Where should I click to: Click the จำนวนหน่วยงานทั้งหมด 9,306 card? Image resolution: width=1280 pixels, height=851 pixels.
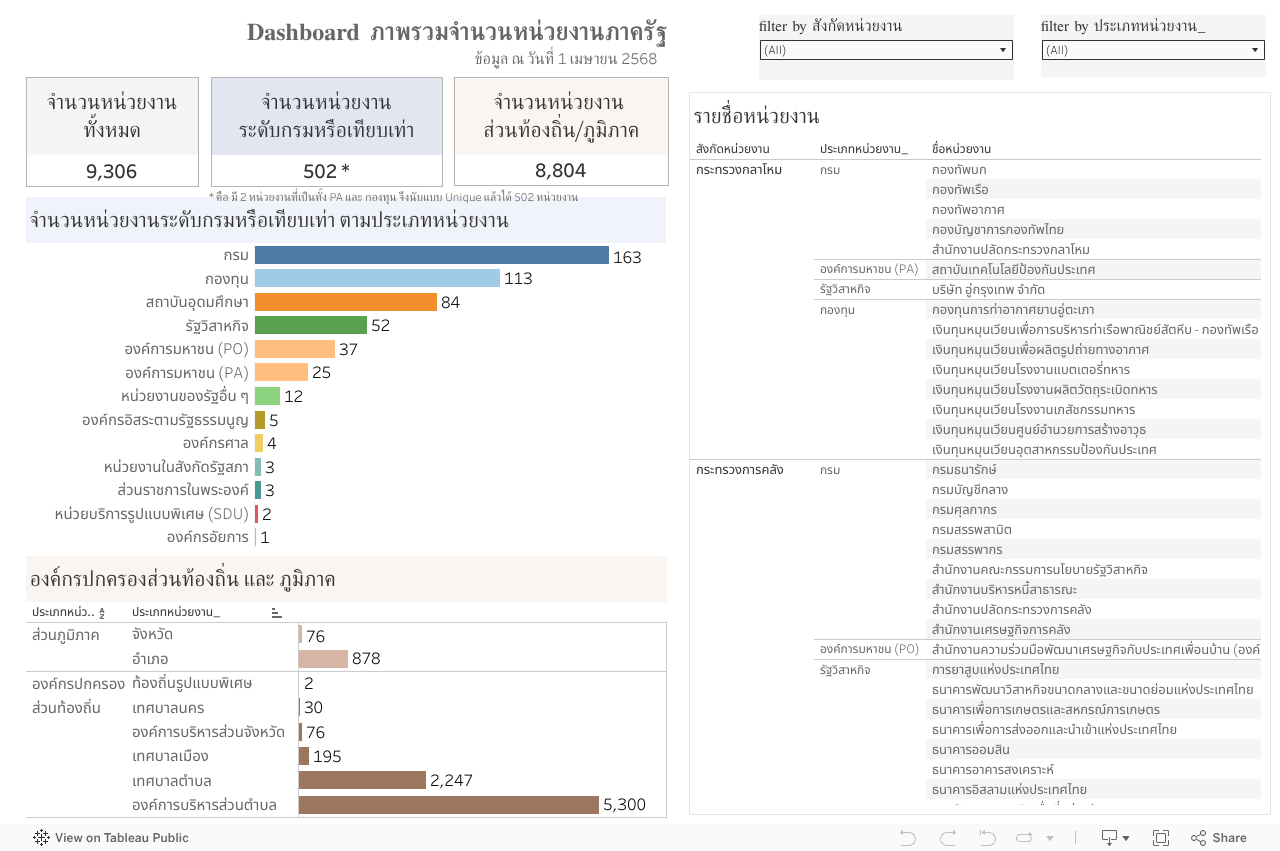pyautogui.click(x=112, y=132)
